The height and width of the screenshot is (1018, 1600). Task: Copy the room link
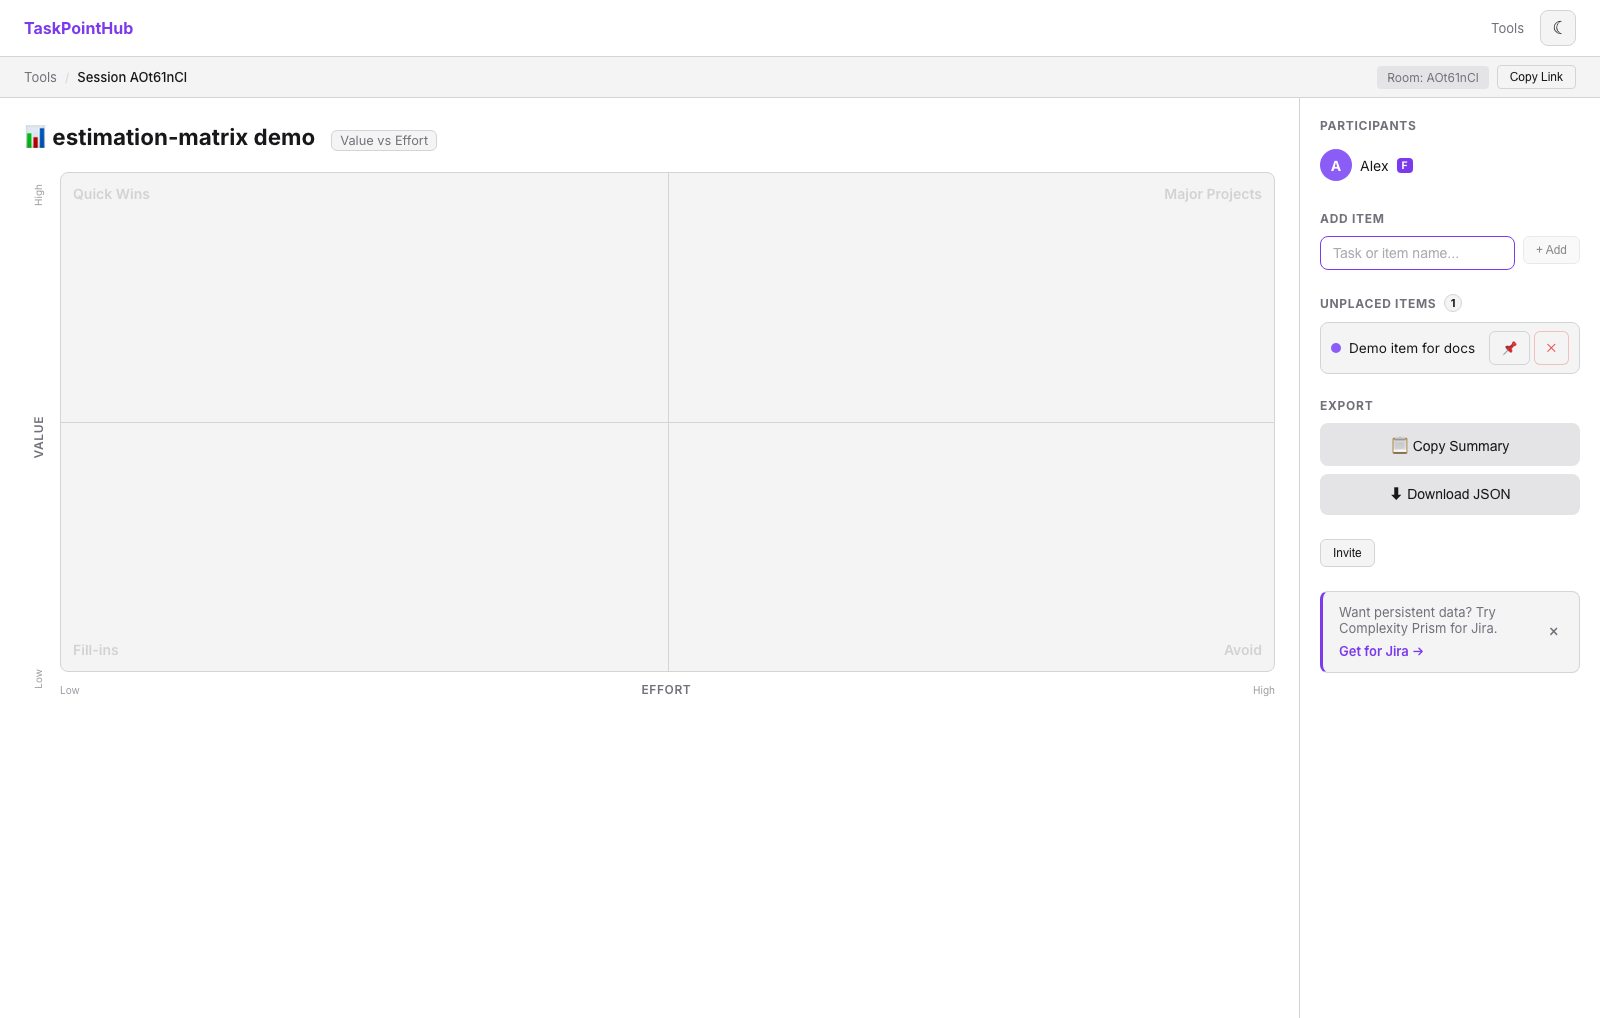1535,77
